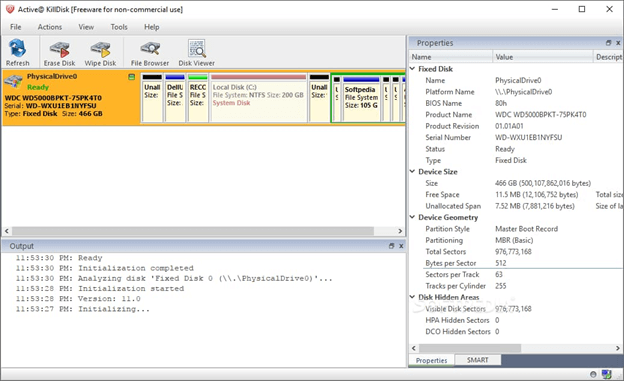Select the RECC partition block

tap(198, 98)
